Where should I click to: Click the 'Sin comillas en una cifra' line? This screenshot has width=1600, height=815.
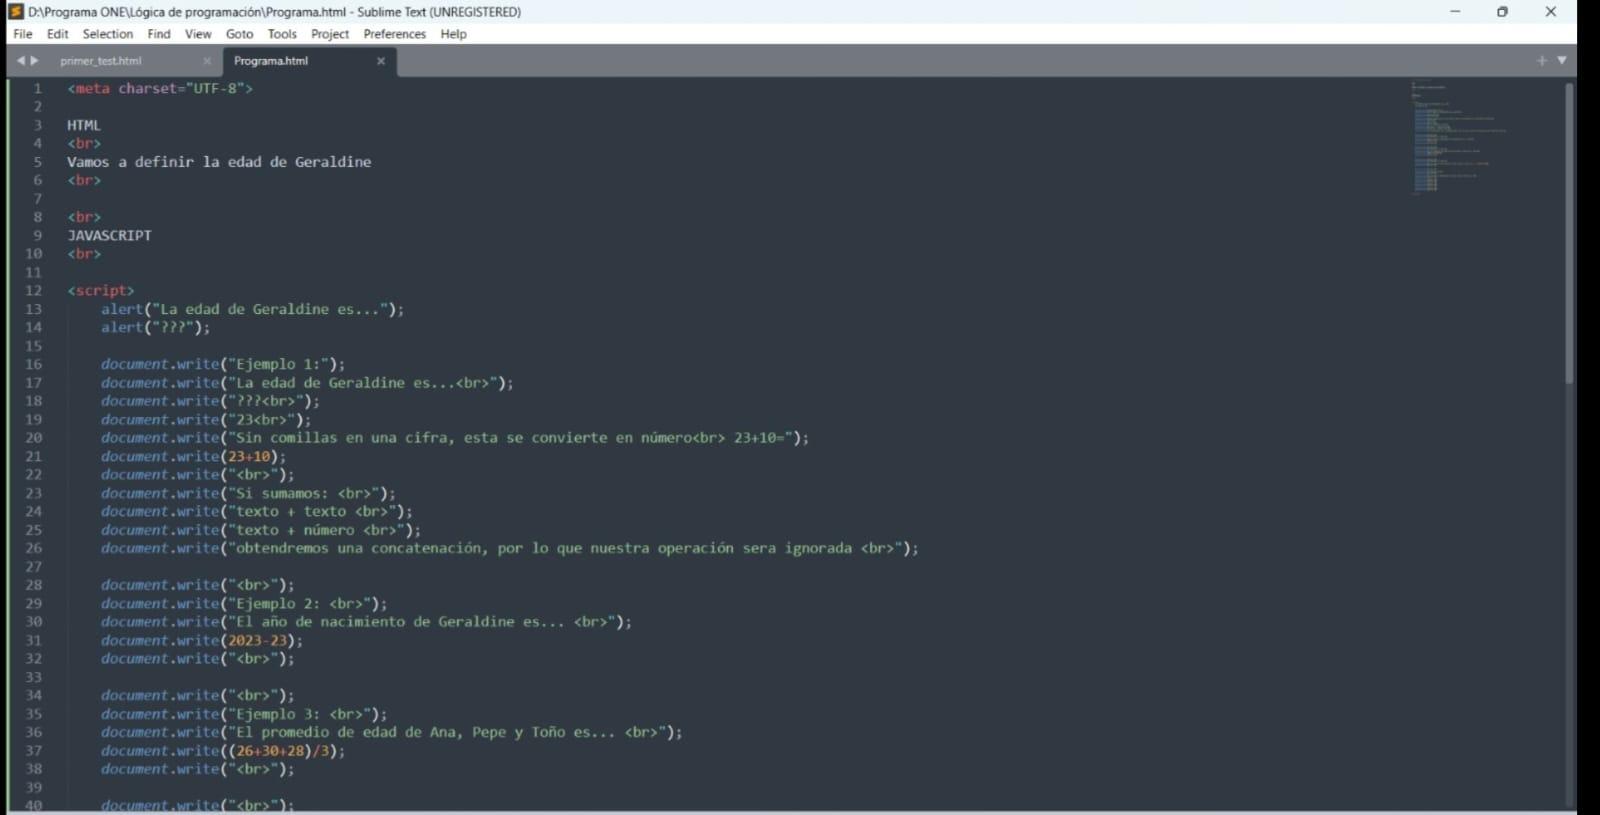[455, 438]
